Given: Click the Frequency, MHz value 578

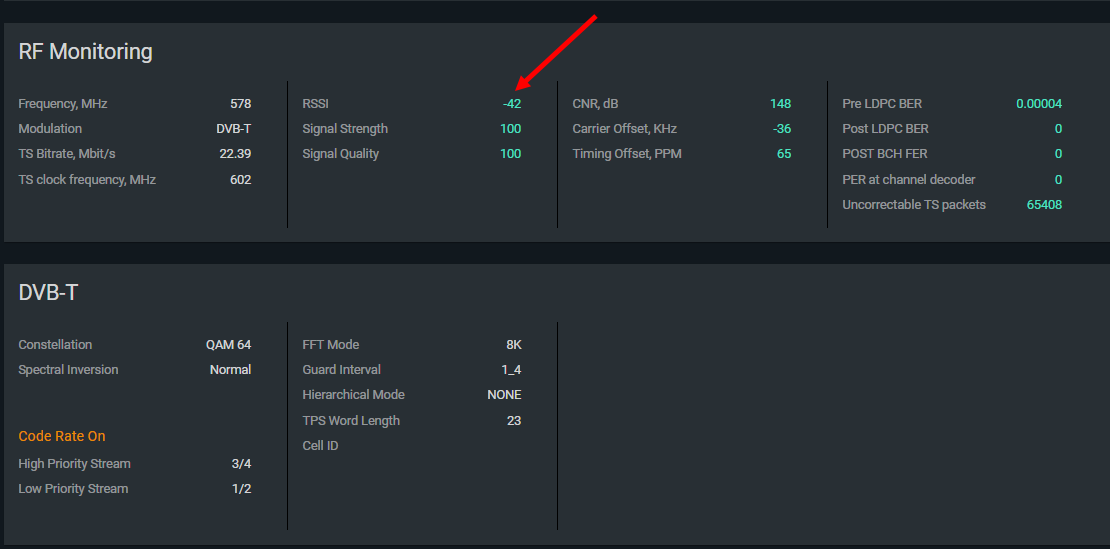Looking at the screenshot, I should tap(240, 104).
